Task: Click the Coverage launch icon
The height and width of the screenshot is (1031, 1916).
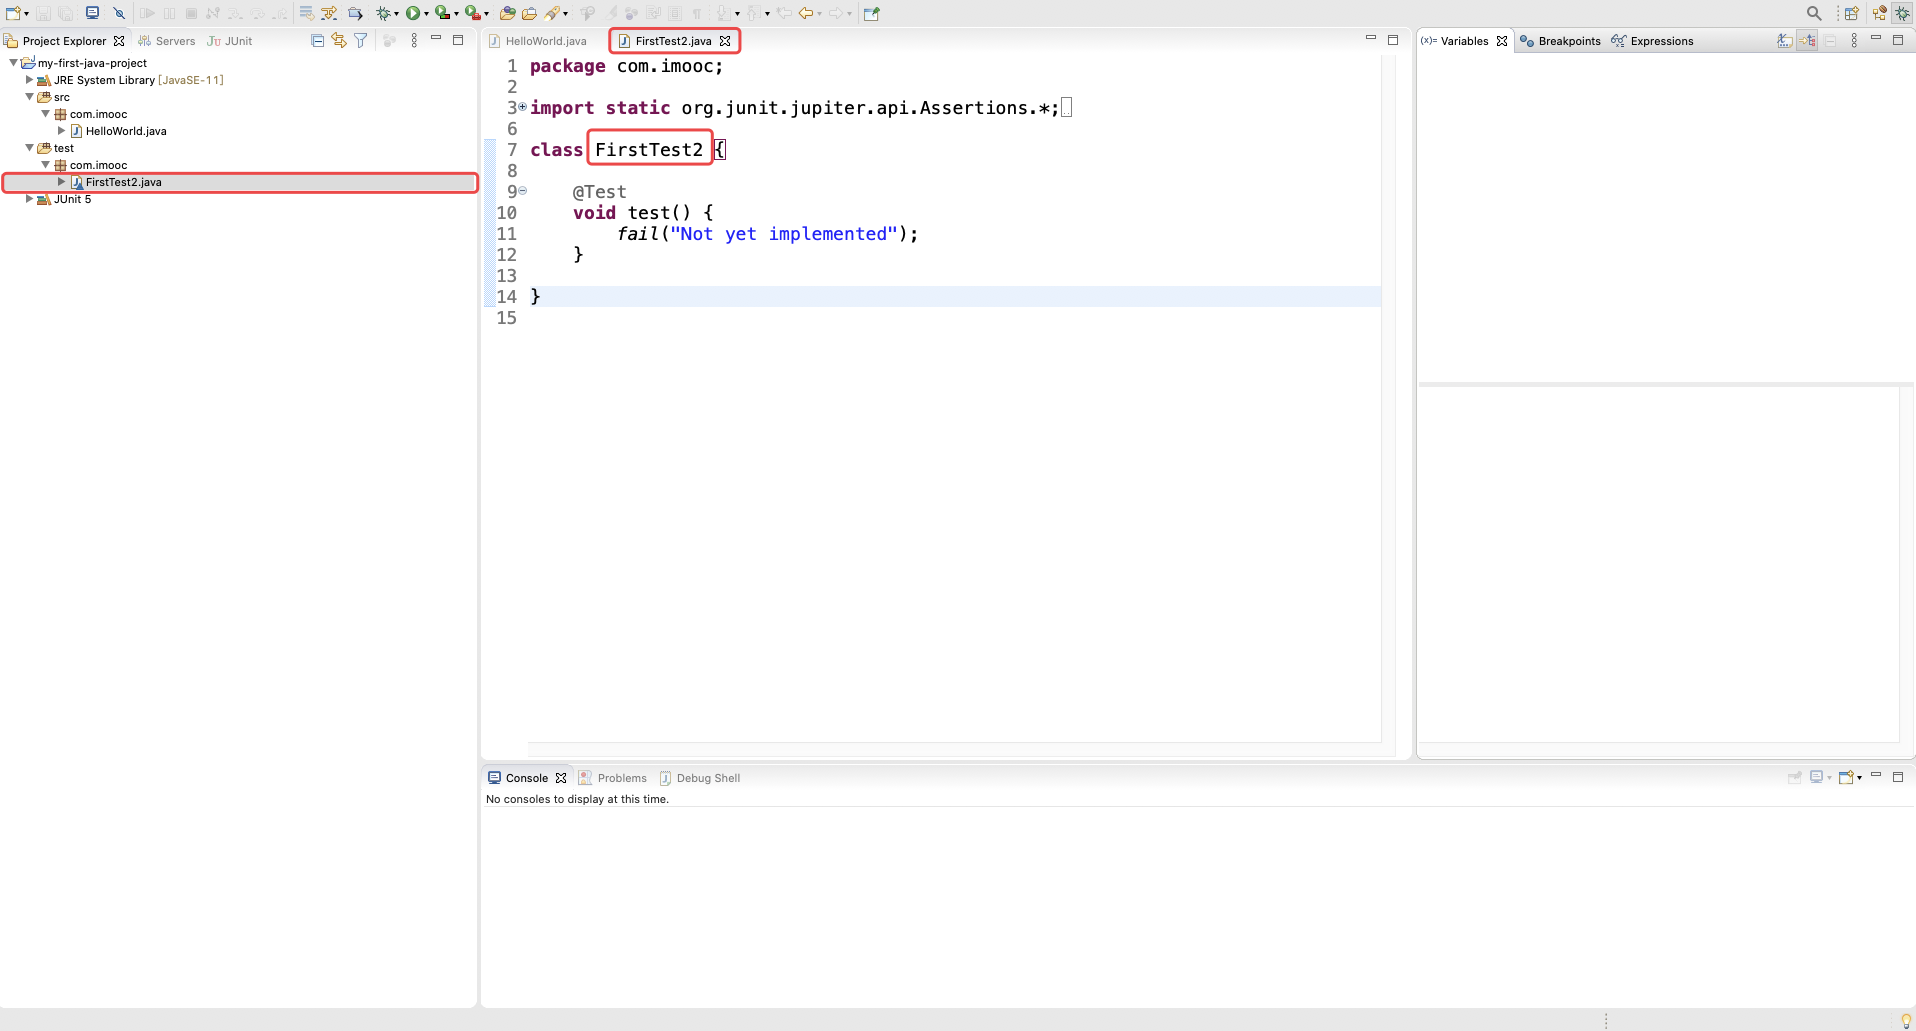Action: [442, 13]
